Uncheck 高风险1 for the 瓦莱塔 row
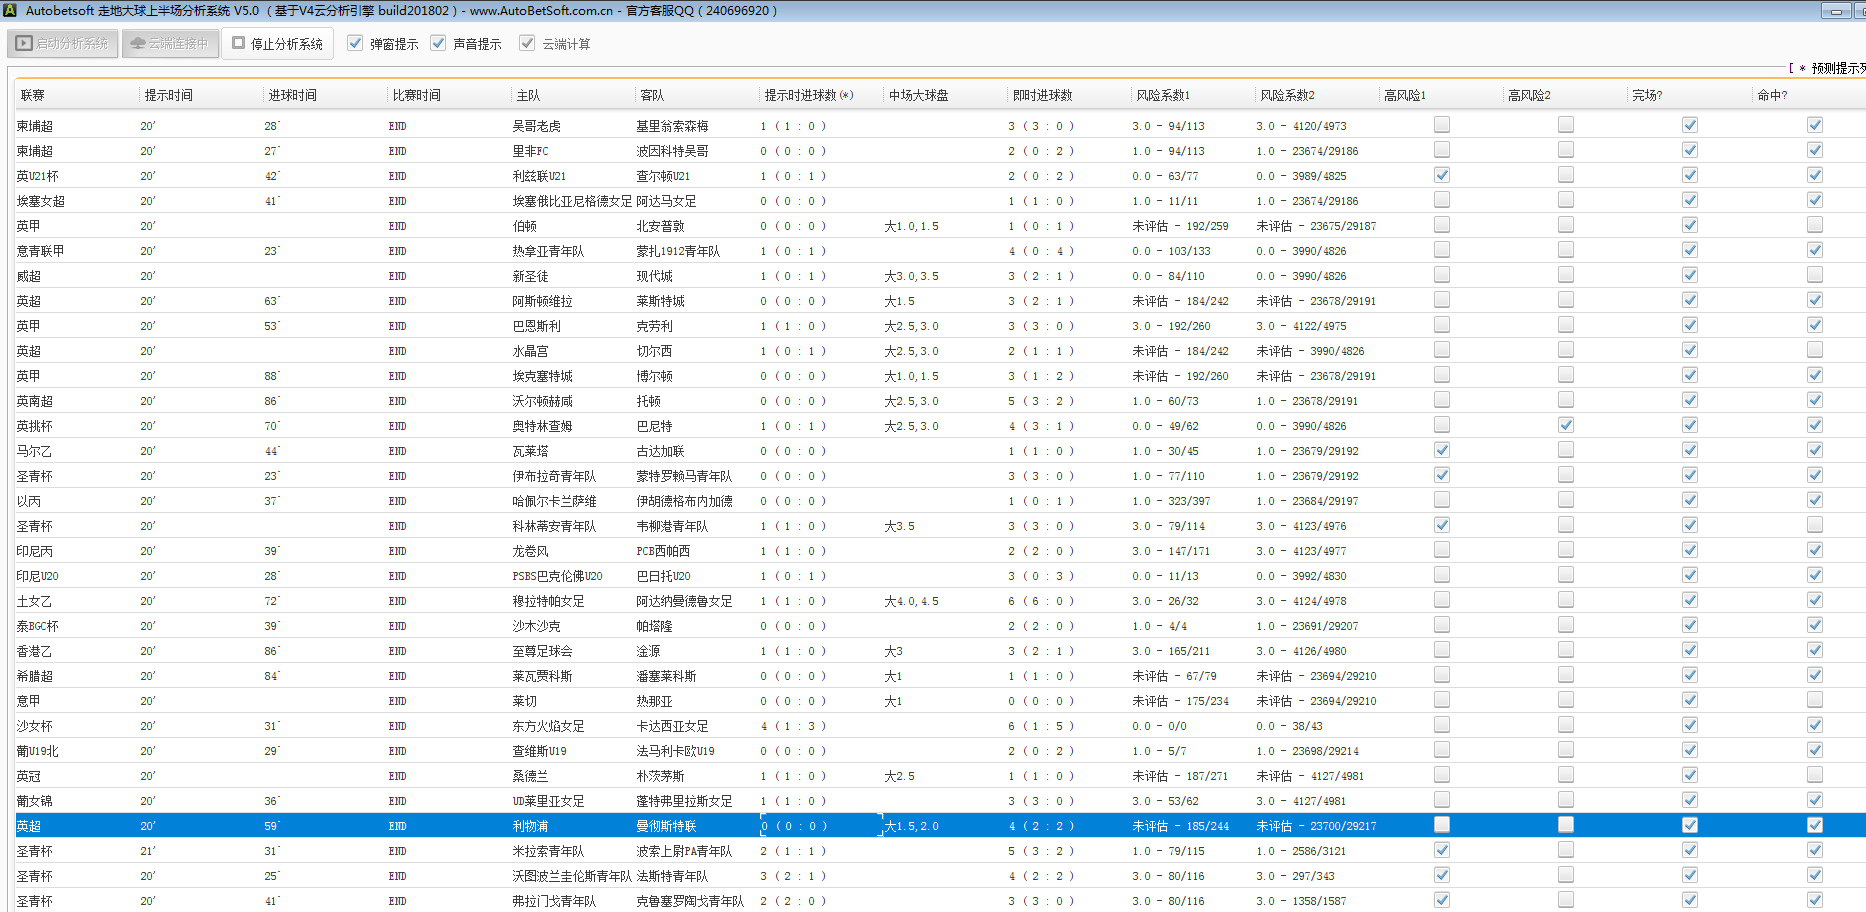The image size is (1866, 912). (1441, 450)
